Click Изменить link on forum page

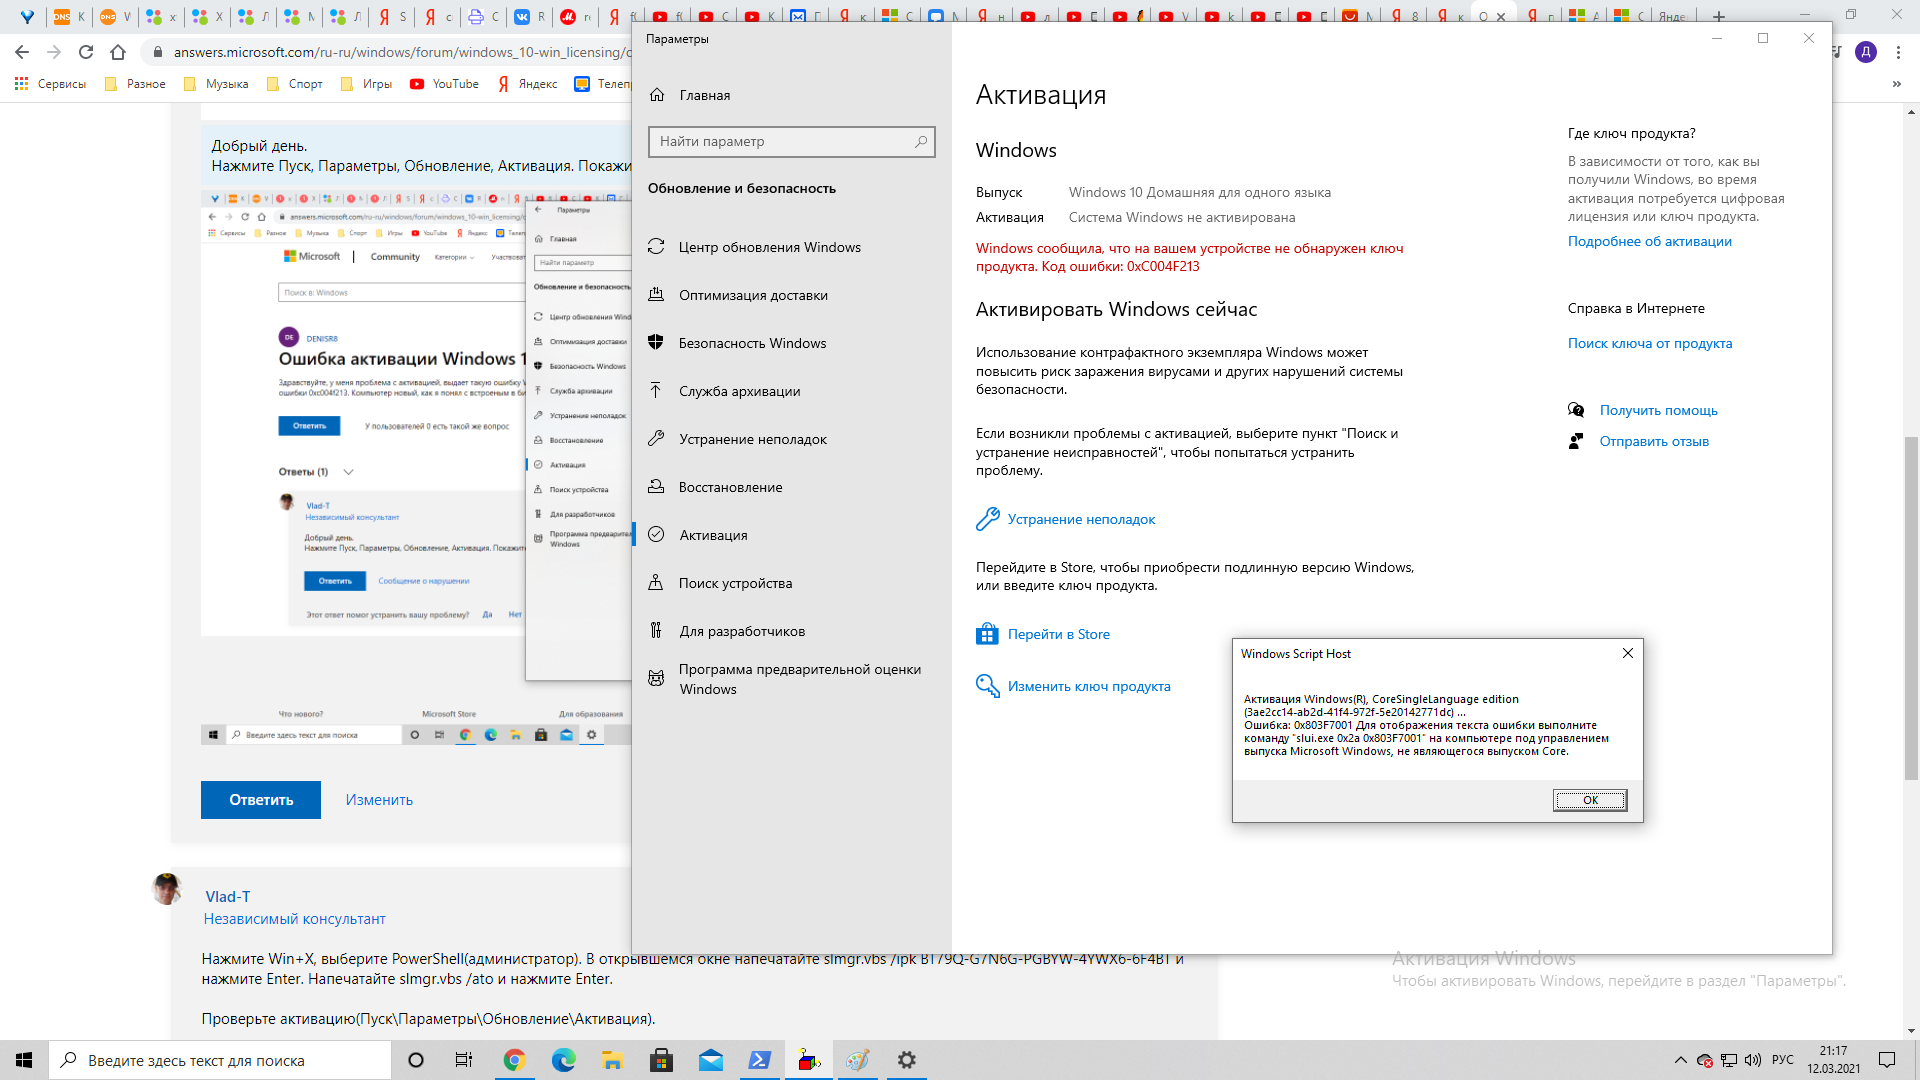(x=379, y=800)
